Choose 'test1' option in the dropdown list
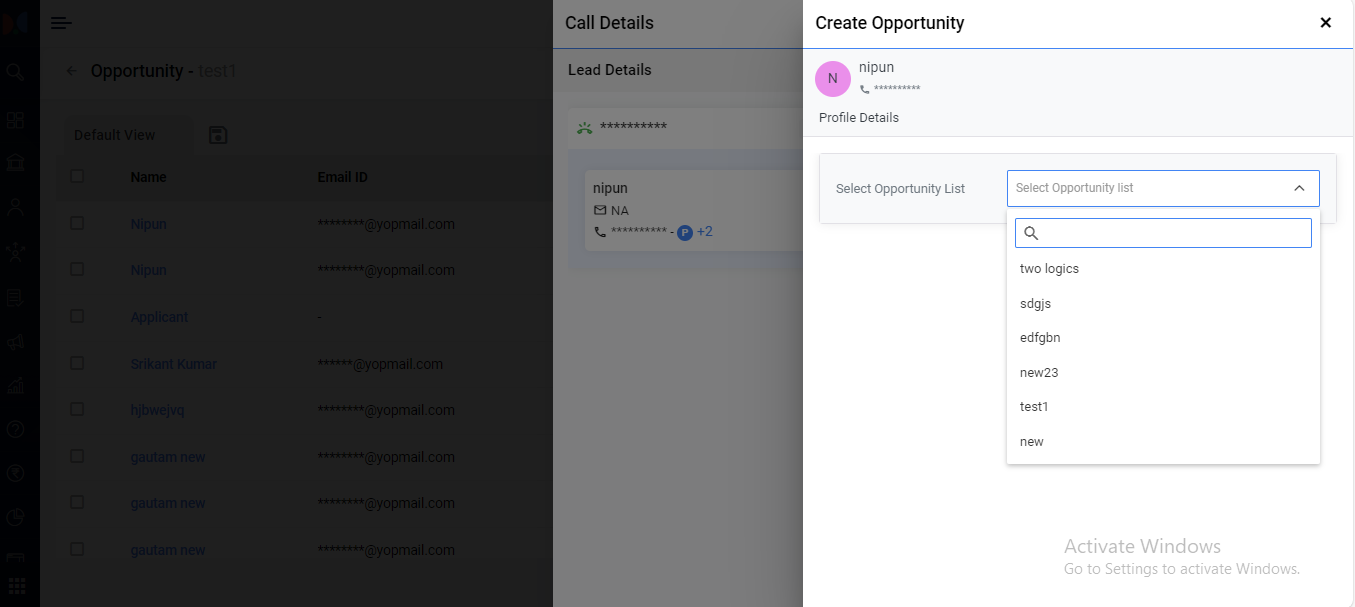1355x607 pixels. tap(1034, 407)
